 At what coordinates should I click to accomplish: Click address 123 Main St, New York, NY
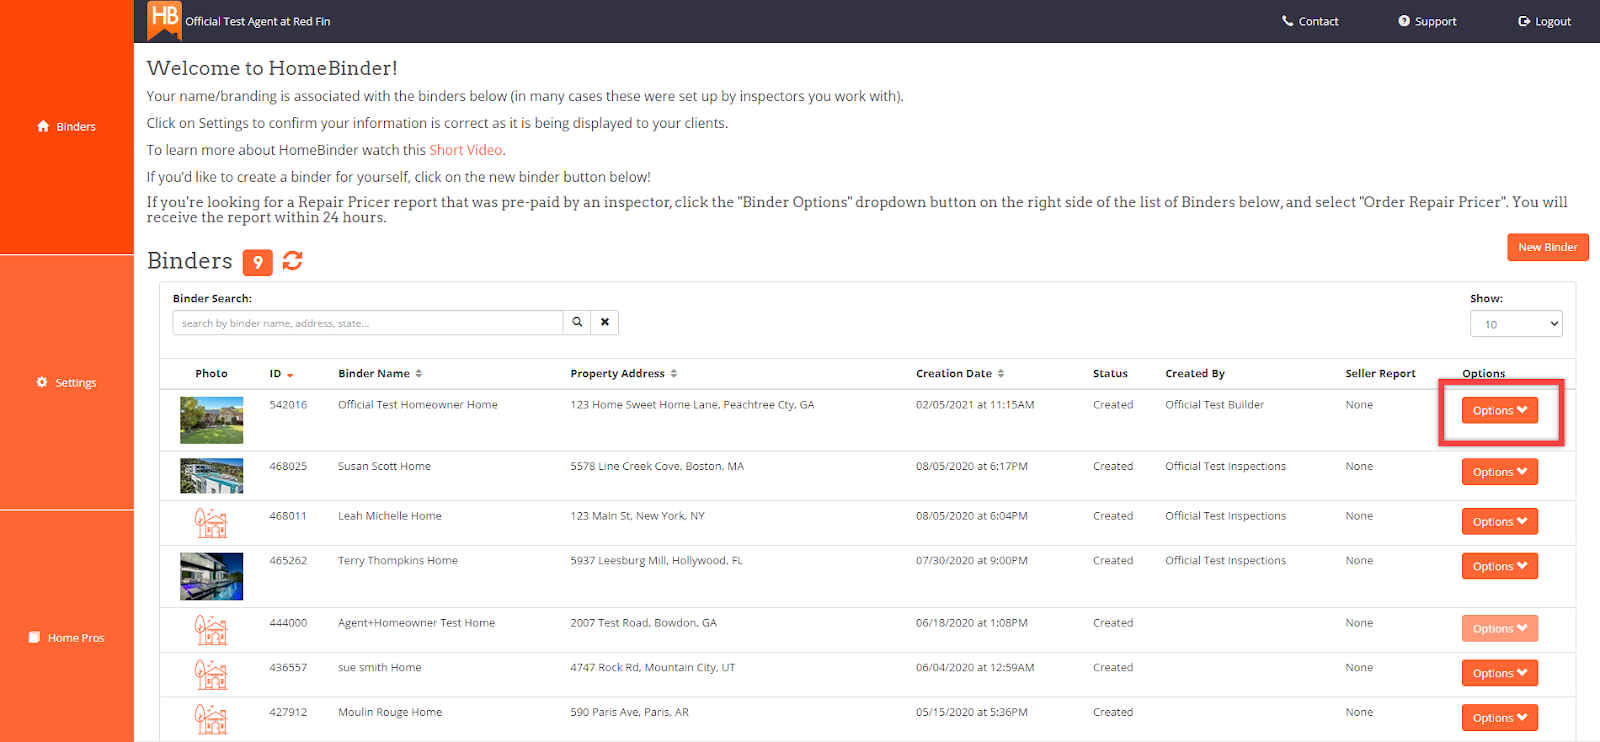638,517
